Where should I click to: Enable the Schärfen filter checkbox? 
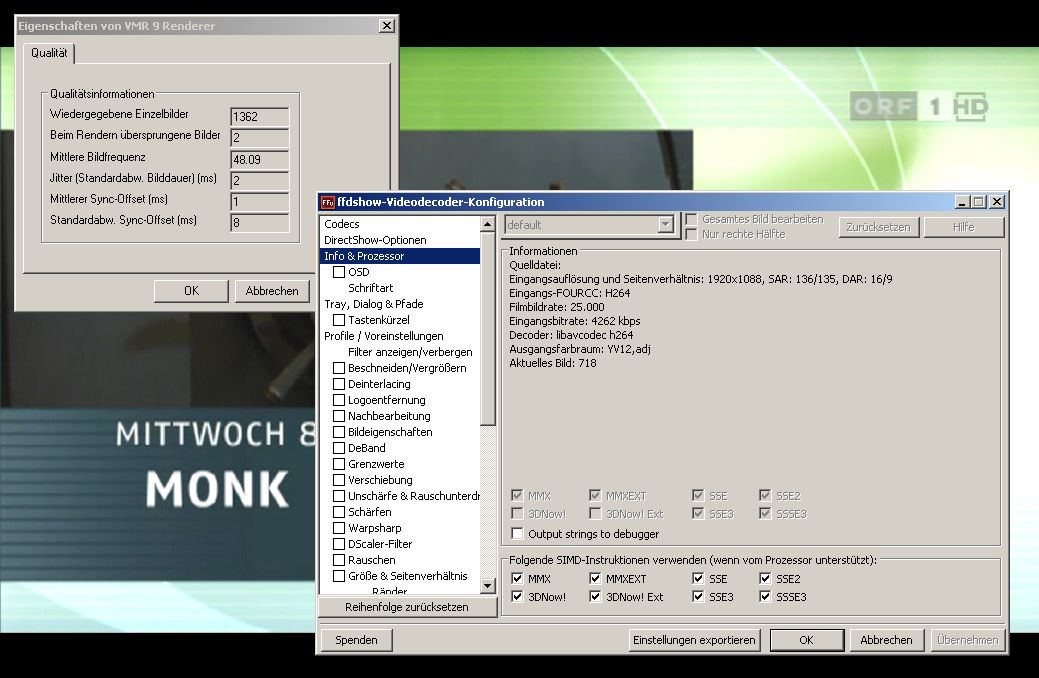coord(339,512)
